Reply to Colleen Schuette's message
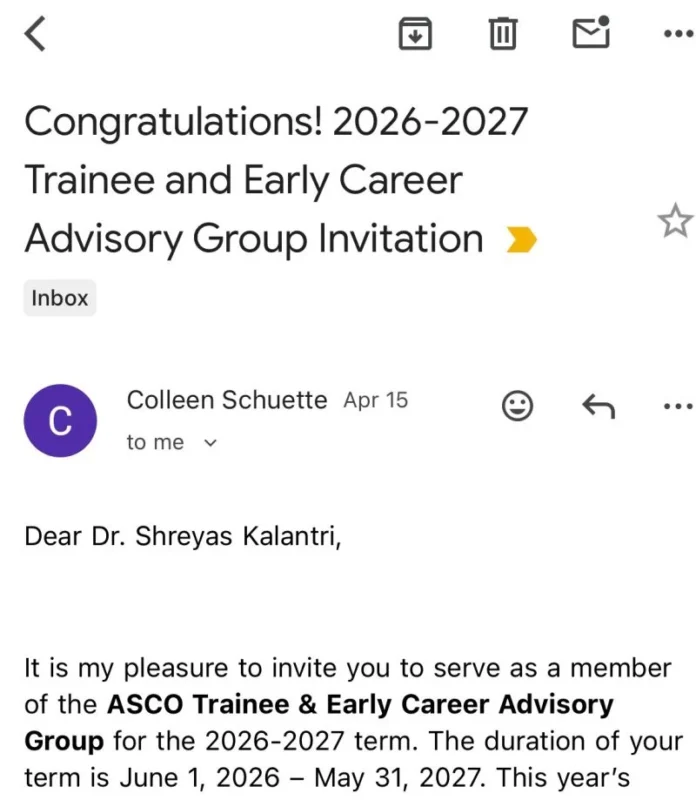Viewport: 696px width, 800px height. pos(599,406)
